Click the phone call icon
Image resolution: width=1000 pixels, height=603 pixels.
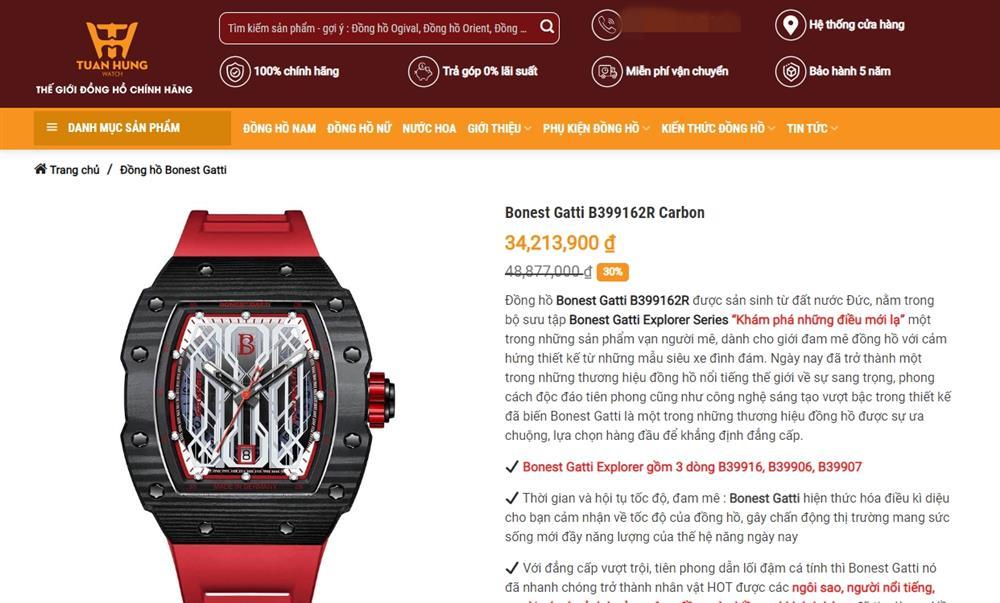(607, 25)
